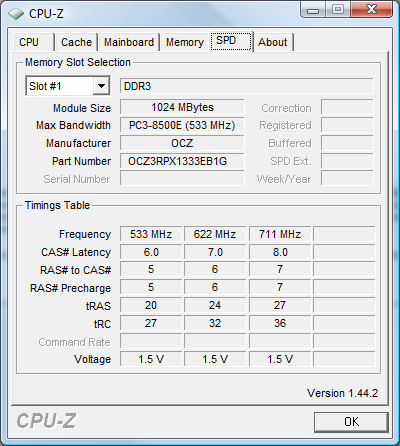Click the OK button

351,422
